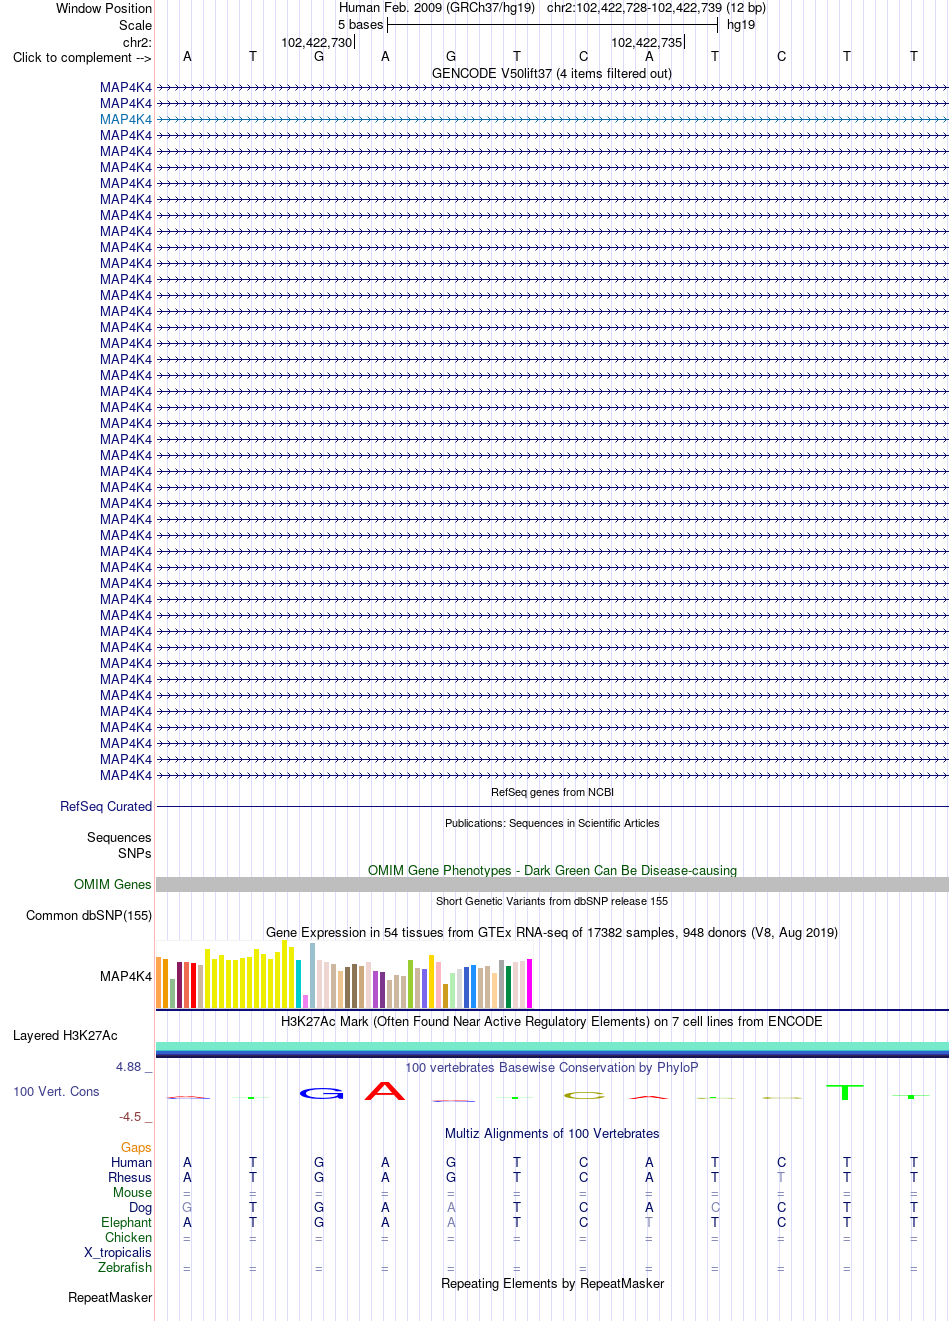Image resolution: width=950 pixels, height=1321 pixels.
Task: Click the 102,422,735 coordinate on the ruler
Action: [x=647, y=42]
